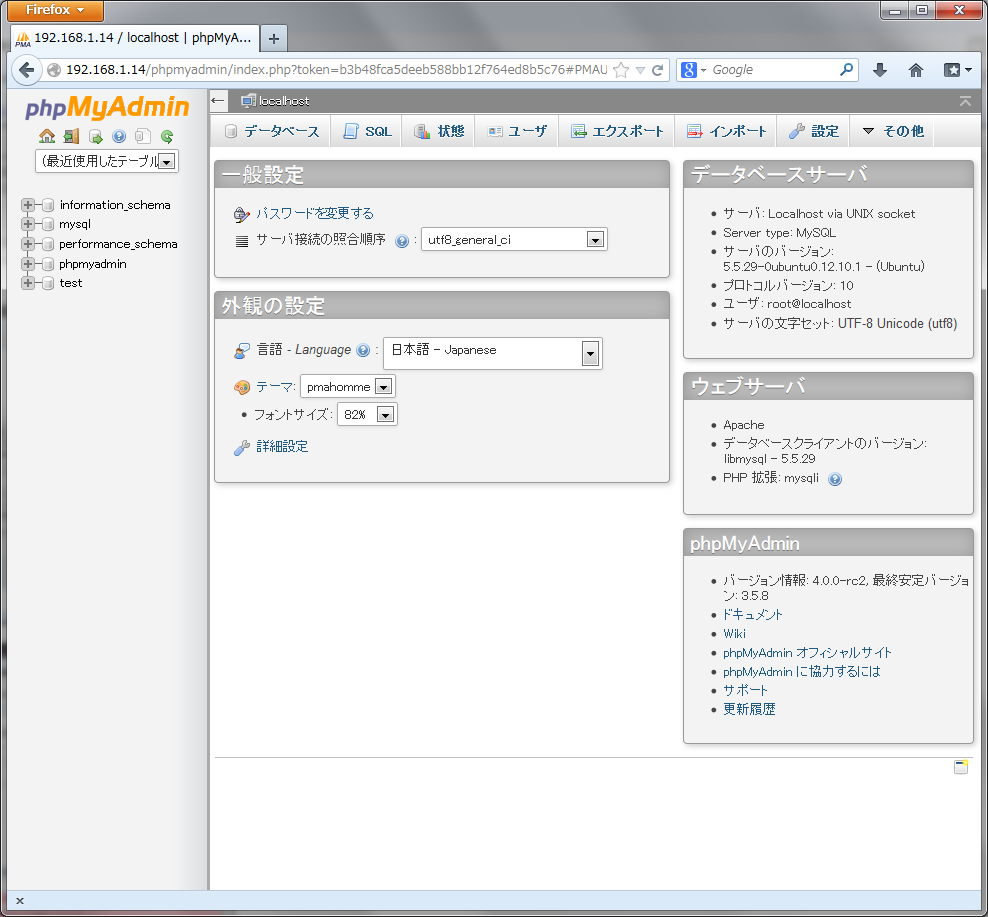Open the Firefox bookmarks menu icon
This screenshot has width=988, height=917.
(957, 70)
